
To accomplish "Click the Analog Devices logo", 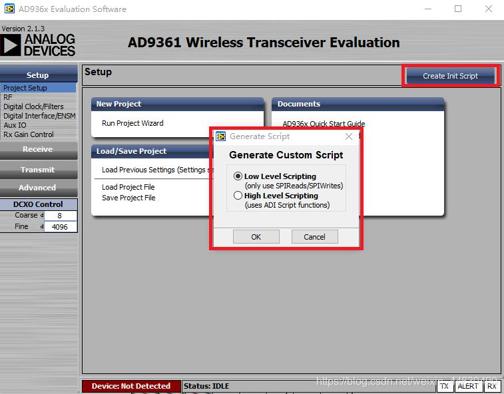I will click(x=38, y=45).
